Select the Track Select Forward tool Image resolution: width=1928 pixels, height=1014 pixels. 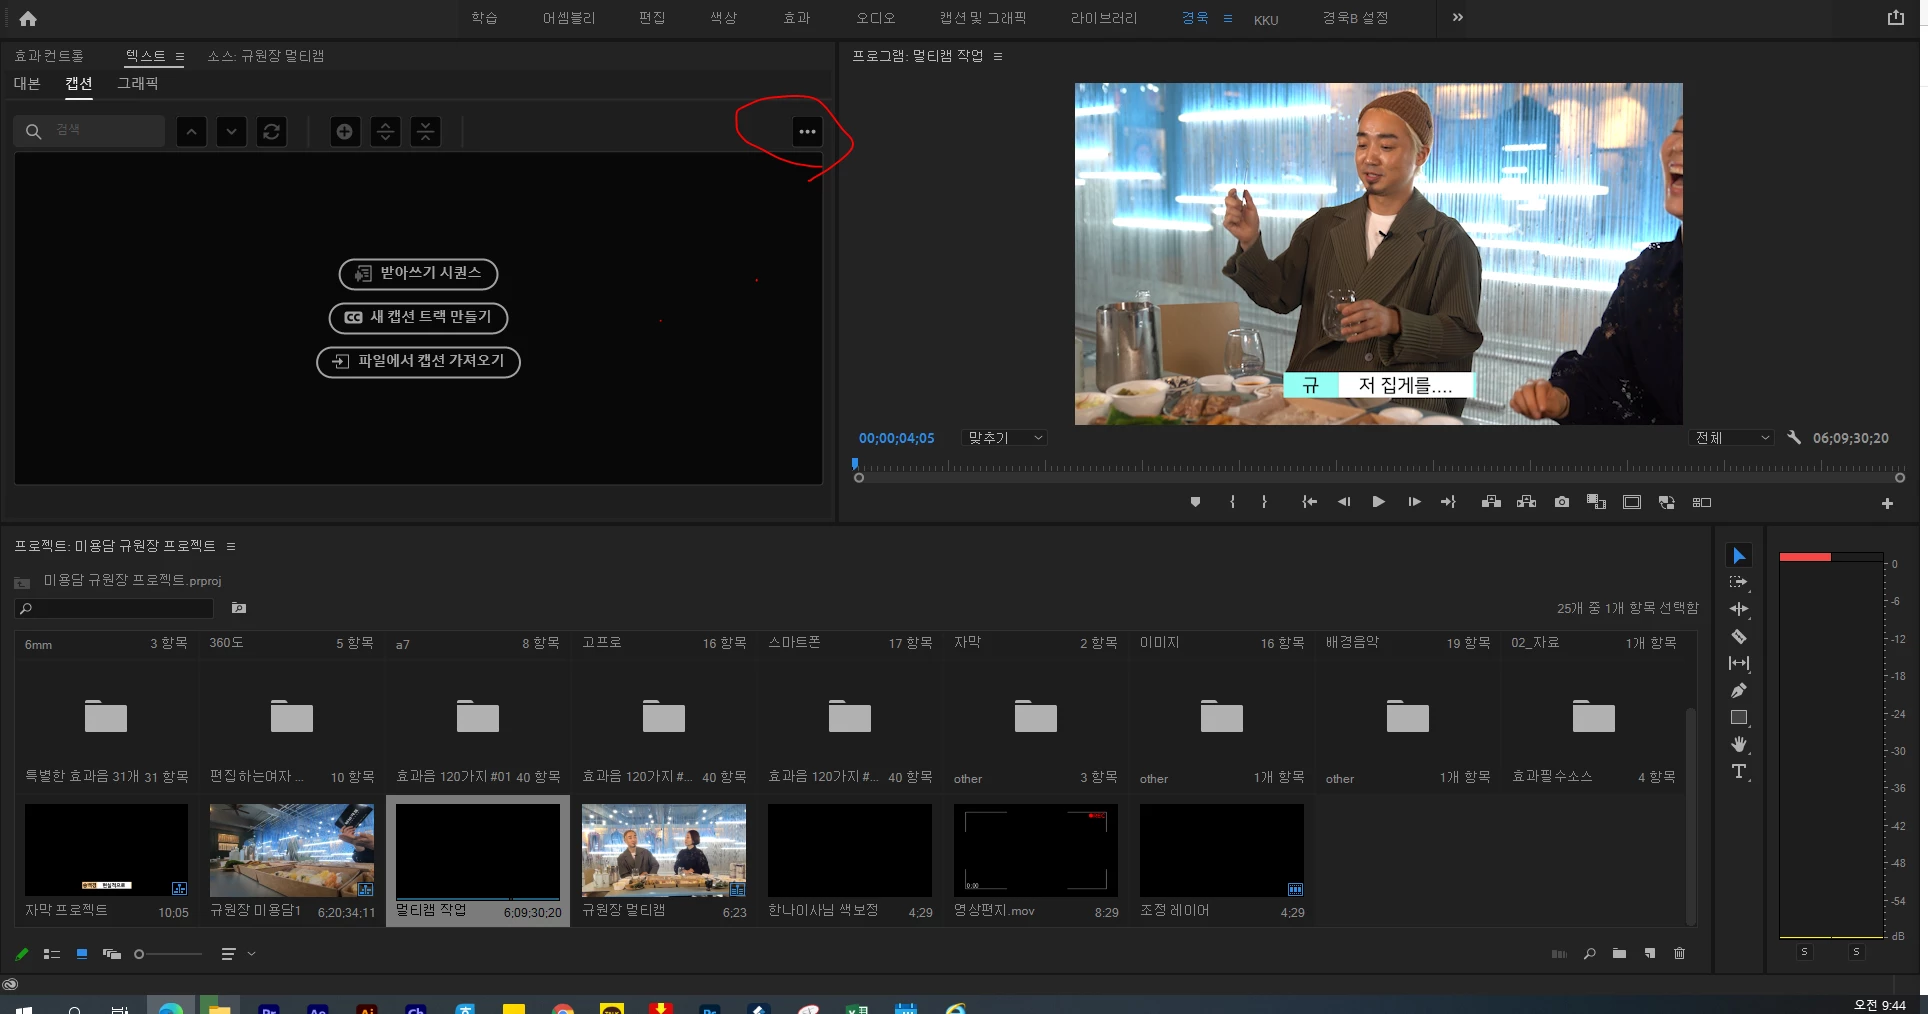(1739, 582)
